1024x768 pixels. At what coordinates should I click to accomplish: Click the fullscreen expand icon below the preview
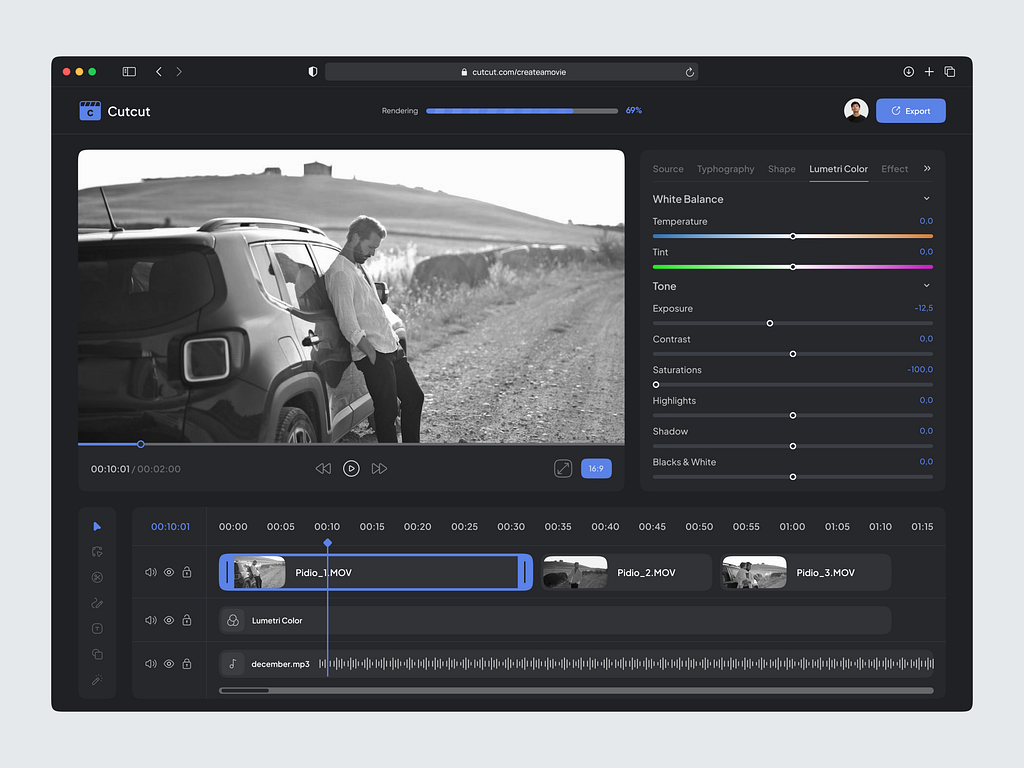click(x=563, y=468)
